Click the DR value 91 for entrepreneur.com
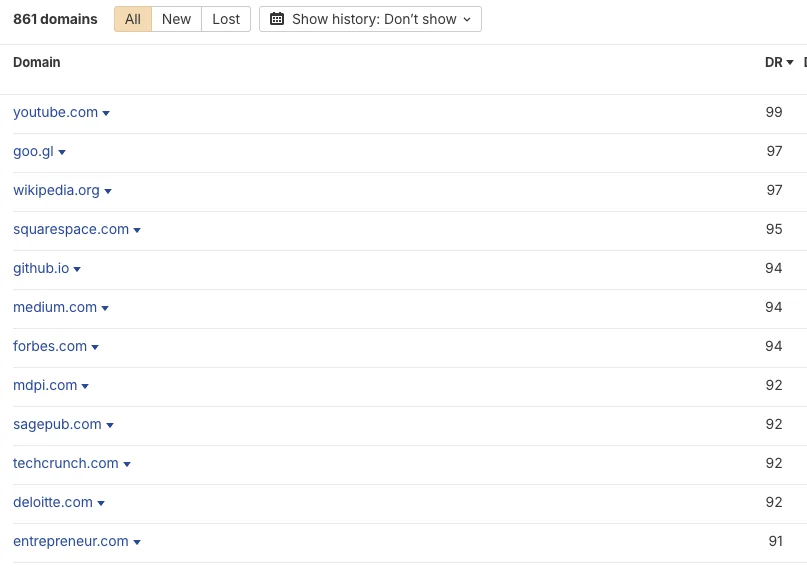807x570 pixels. (776, 541)
